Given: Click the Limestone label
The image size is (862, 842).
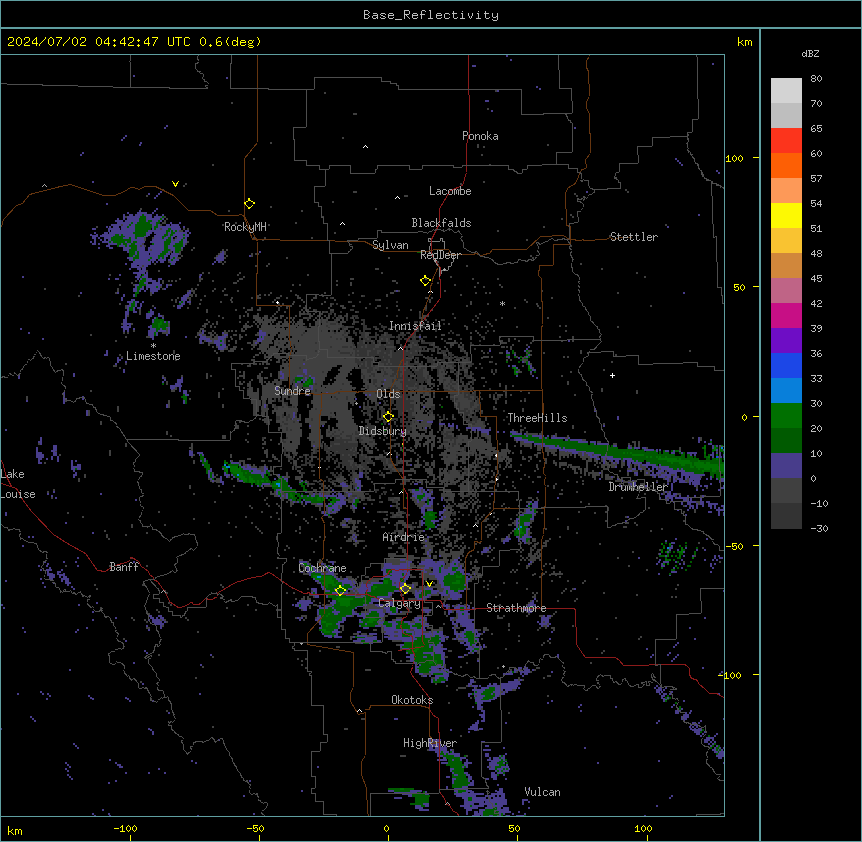Looking at the screenshot, I should pyautogui.click(x=153, y=356).
